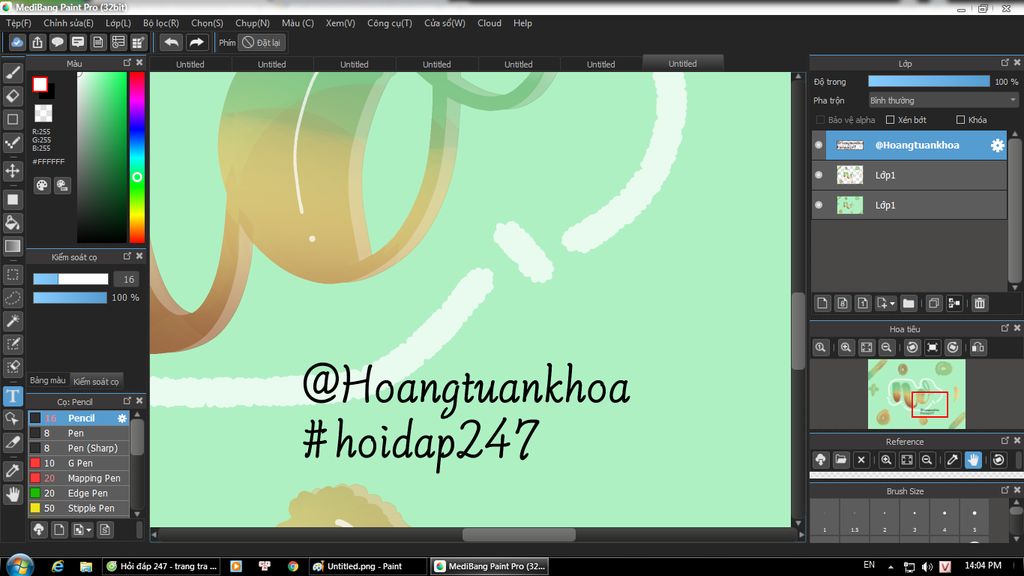Open the Chỉnh sửa(E) menu

pos(68,23)
